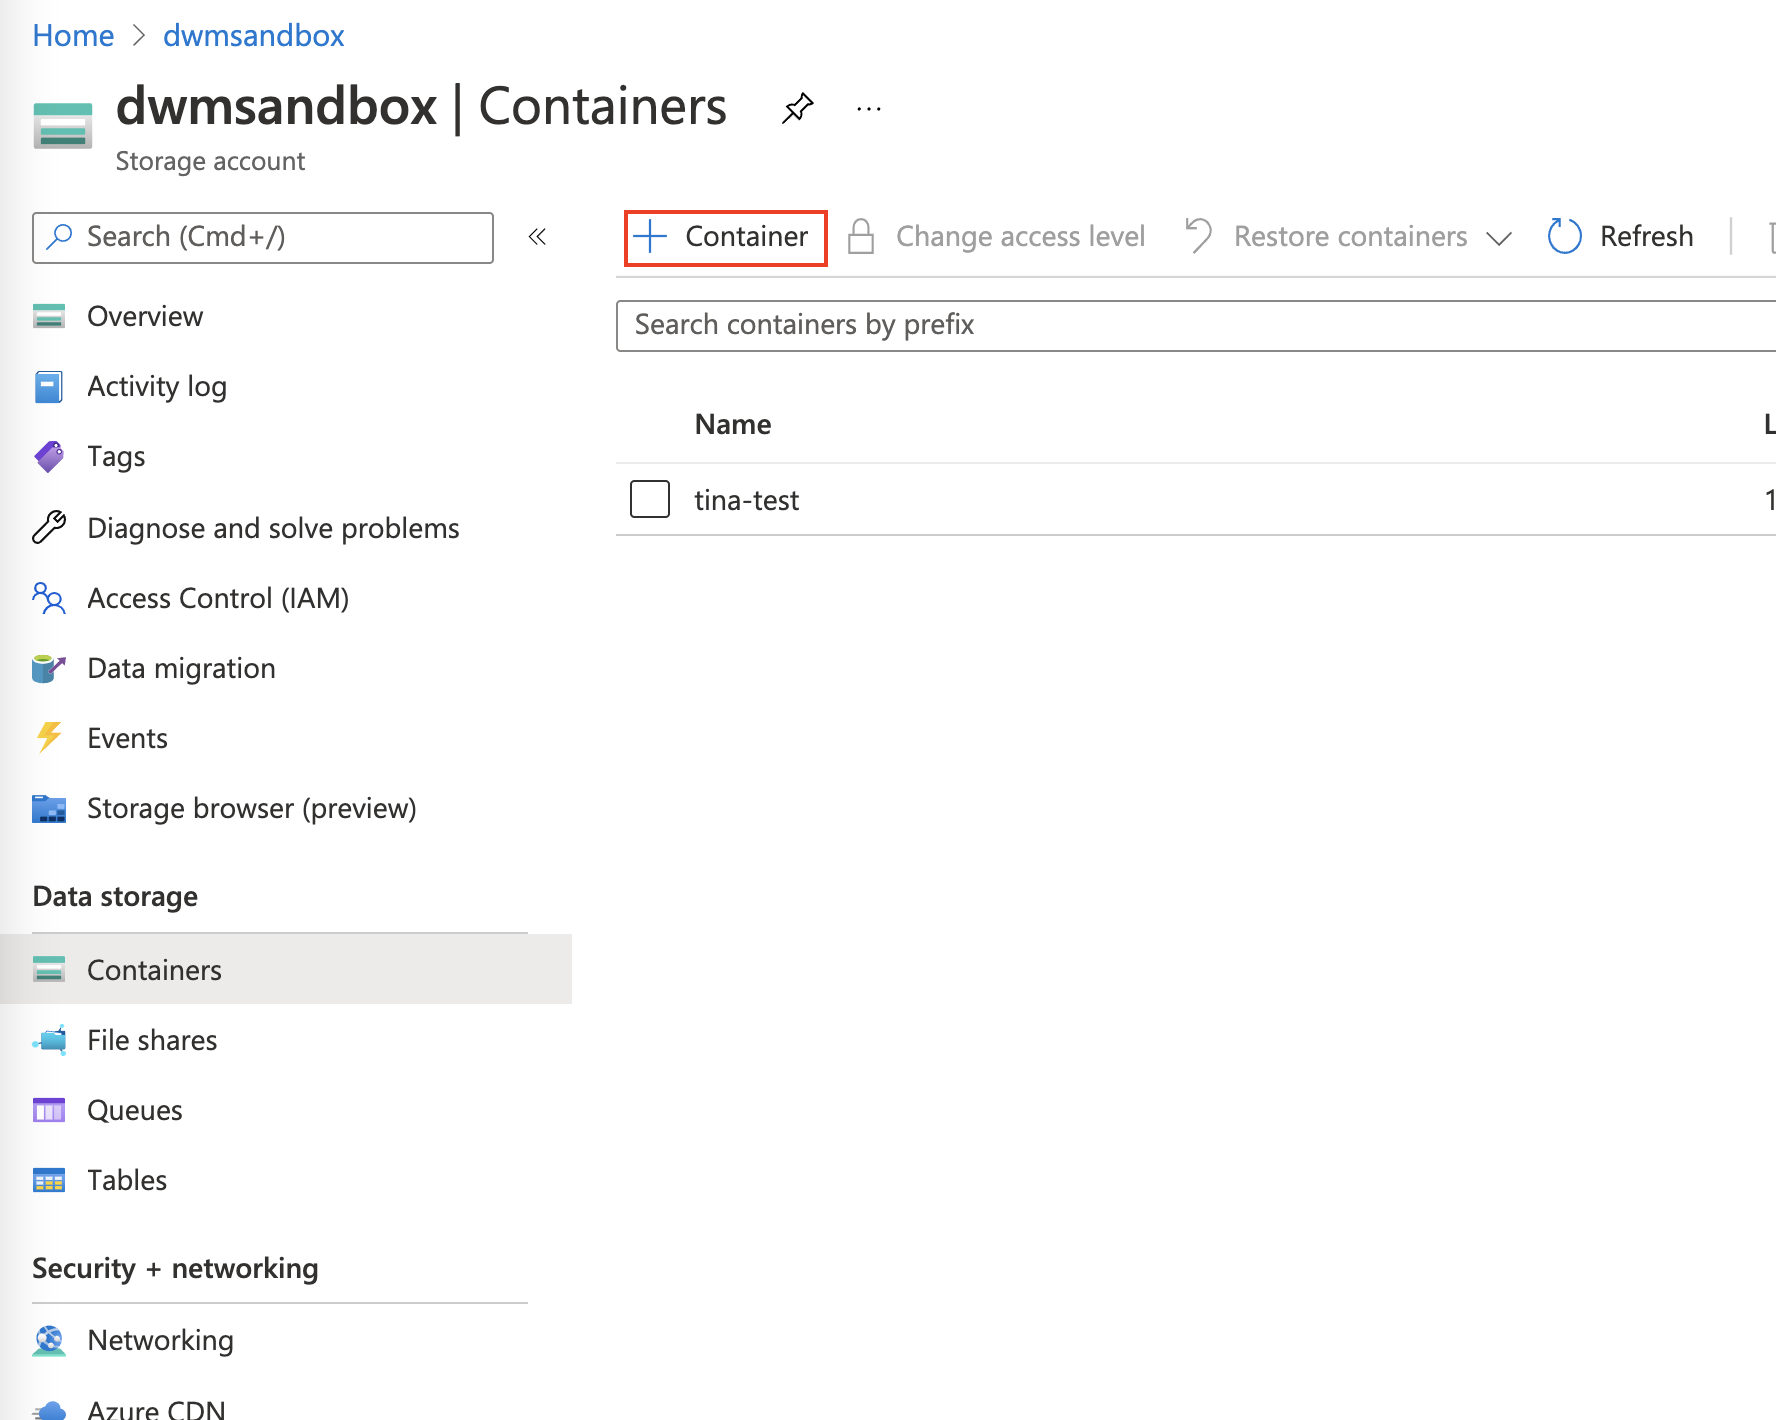
Task: Click the Storage browser folder icon
Action: pyautogui.click(x=49, y=808)
